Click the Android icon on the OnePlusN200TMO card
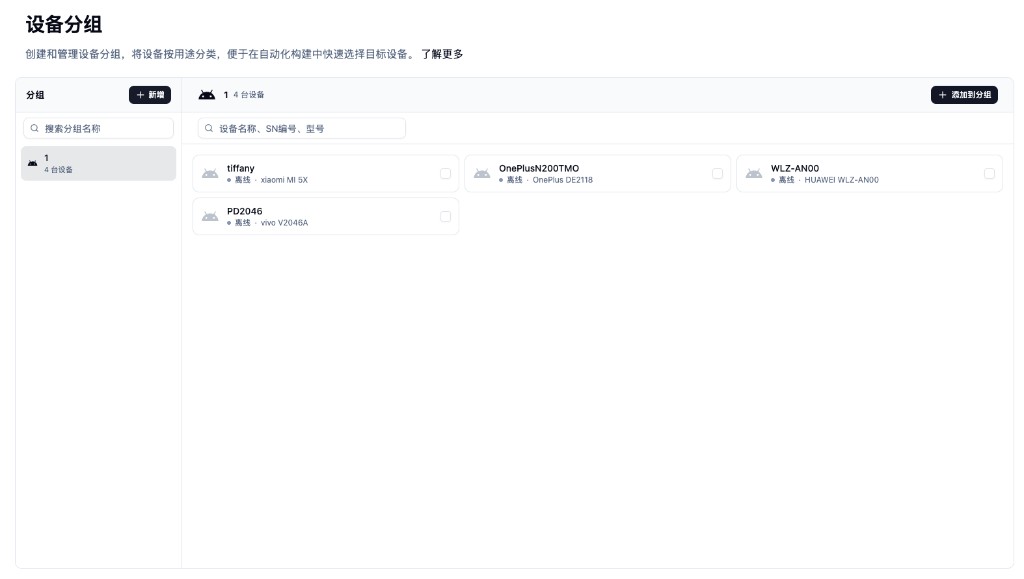 483,173
